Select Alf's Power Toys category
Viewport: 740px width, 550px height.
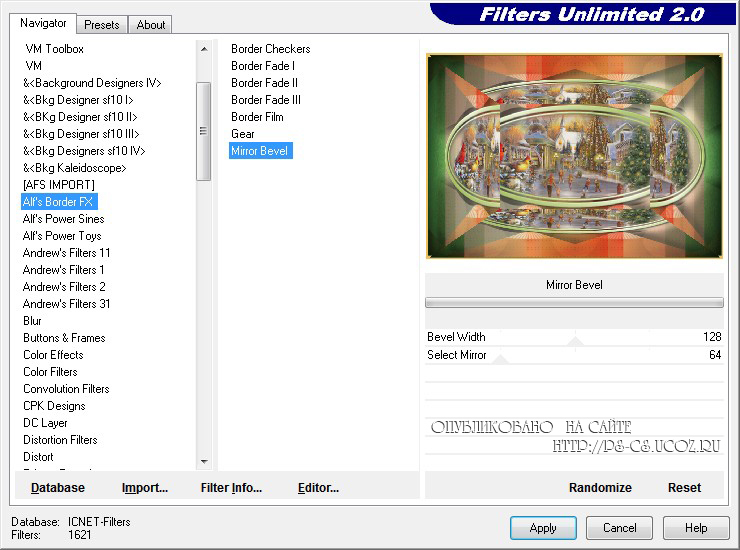62,236
